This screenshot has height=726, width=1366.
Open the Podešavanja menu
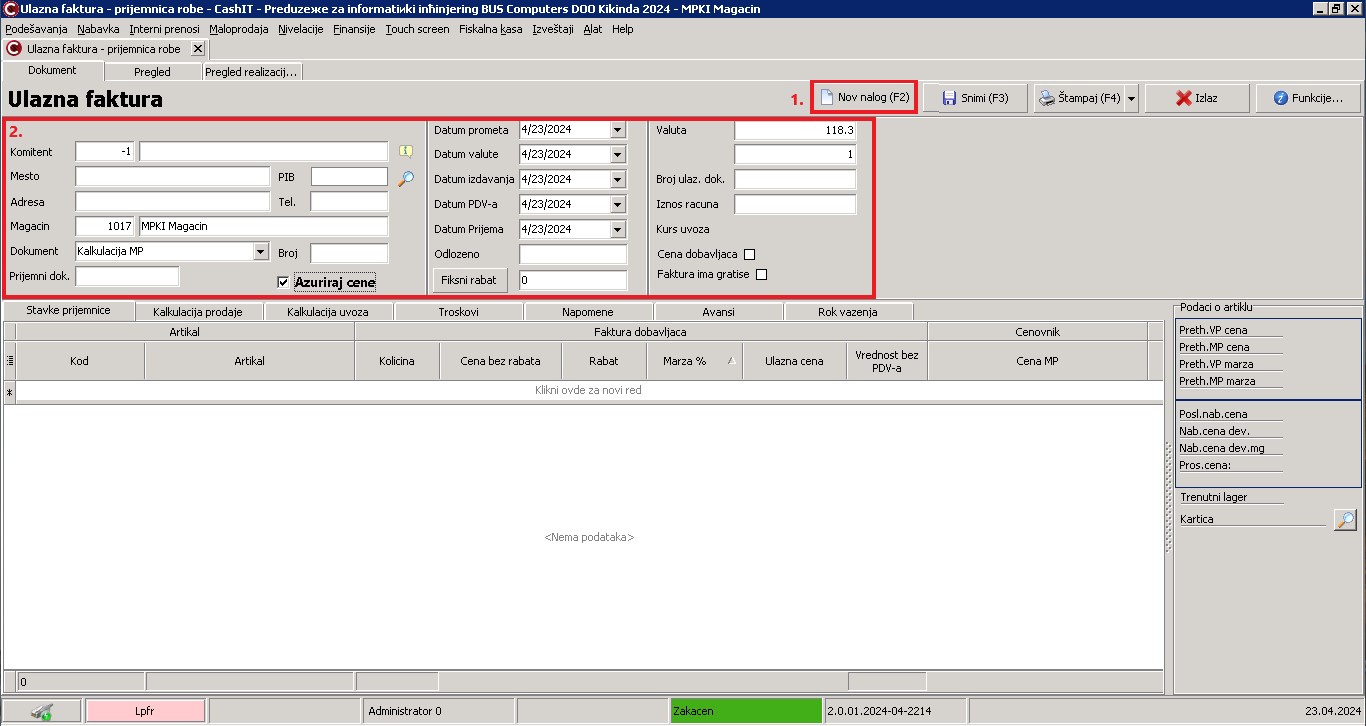(x=36, y=29)
